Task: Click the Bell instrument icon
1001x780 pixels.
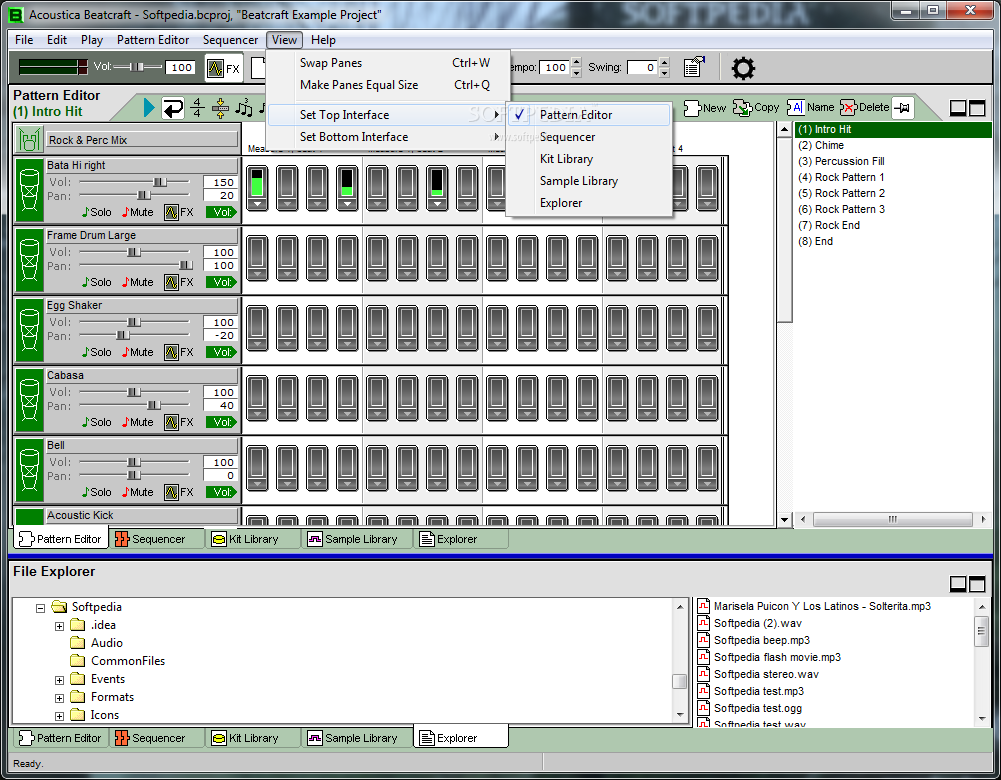Action: pos(29,470)
